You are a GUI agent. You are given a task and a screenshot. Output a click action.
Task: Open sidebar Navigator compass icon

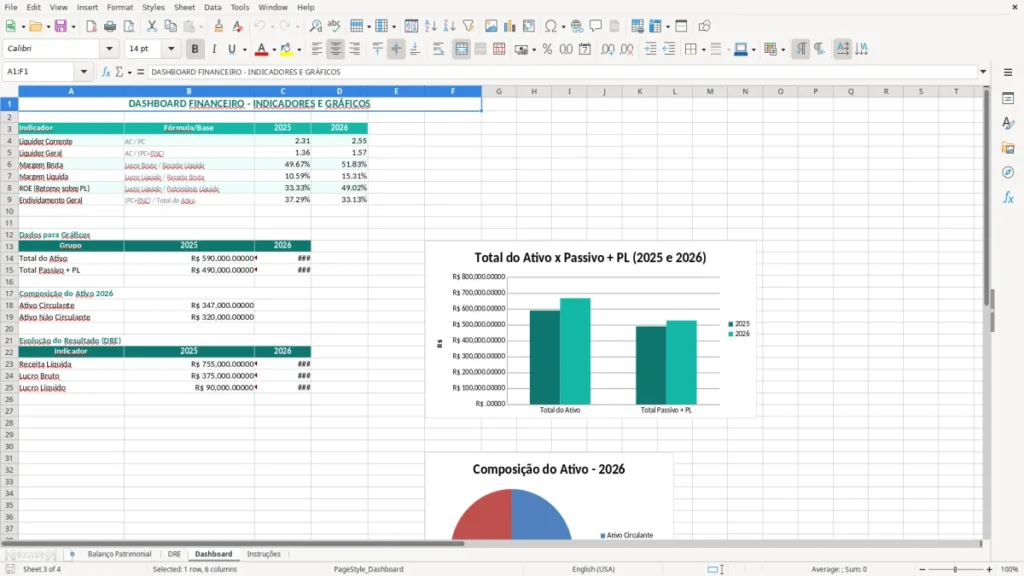pos(1008,172)
